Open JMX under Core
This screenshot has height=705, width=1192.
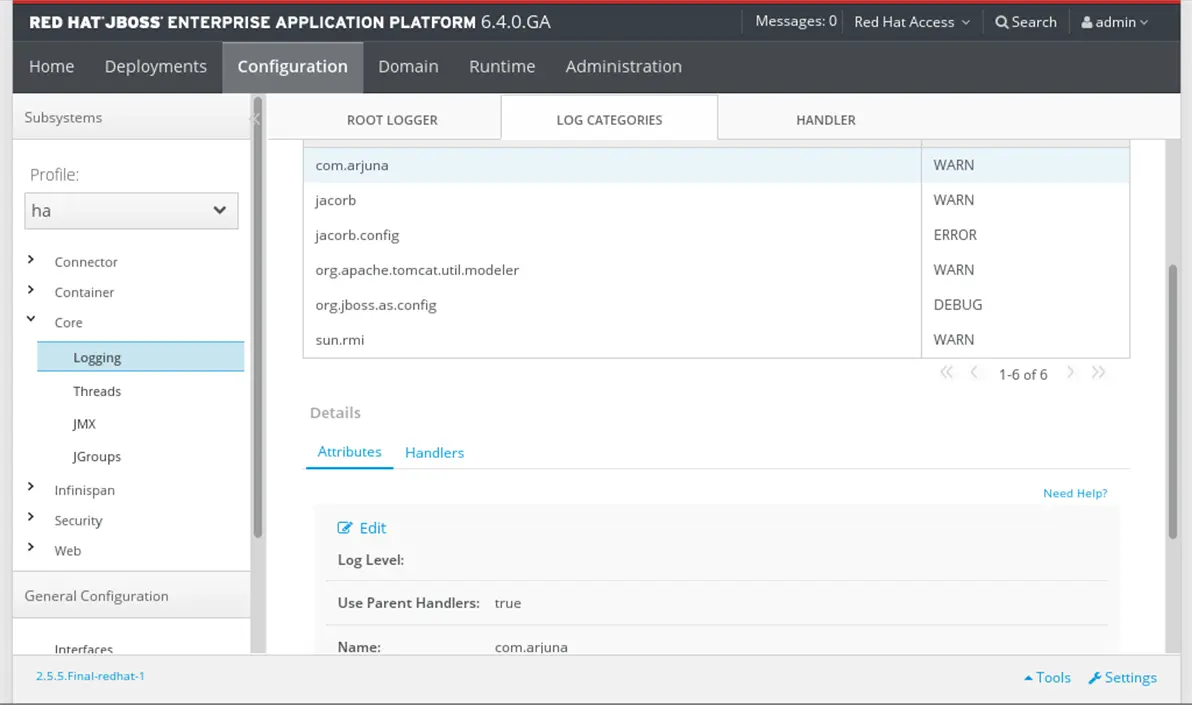coord(84,424)
